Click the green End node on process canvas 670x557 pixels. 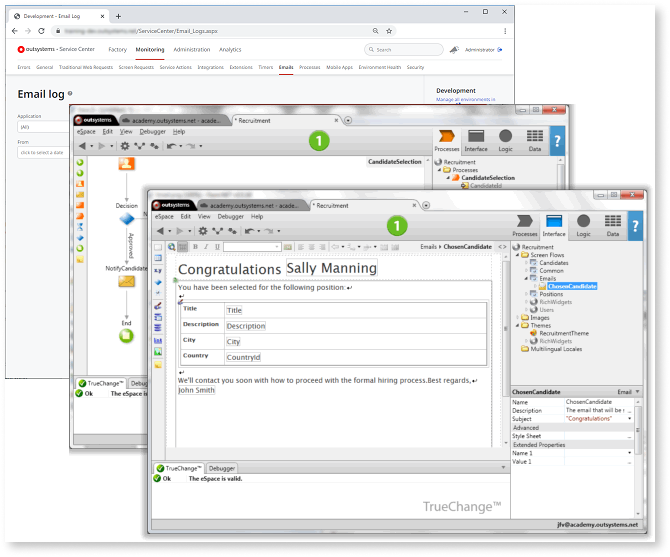(126, 336)
